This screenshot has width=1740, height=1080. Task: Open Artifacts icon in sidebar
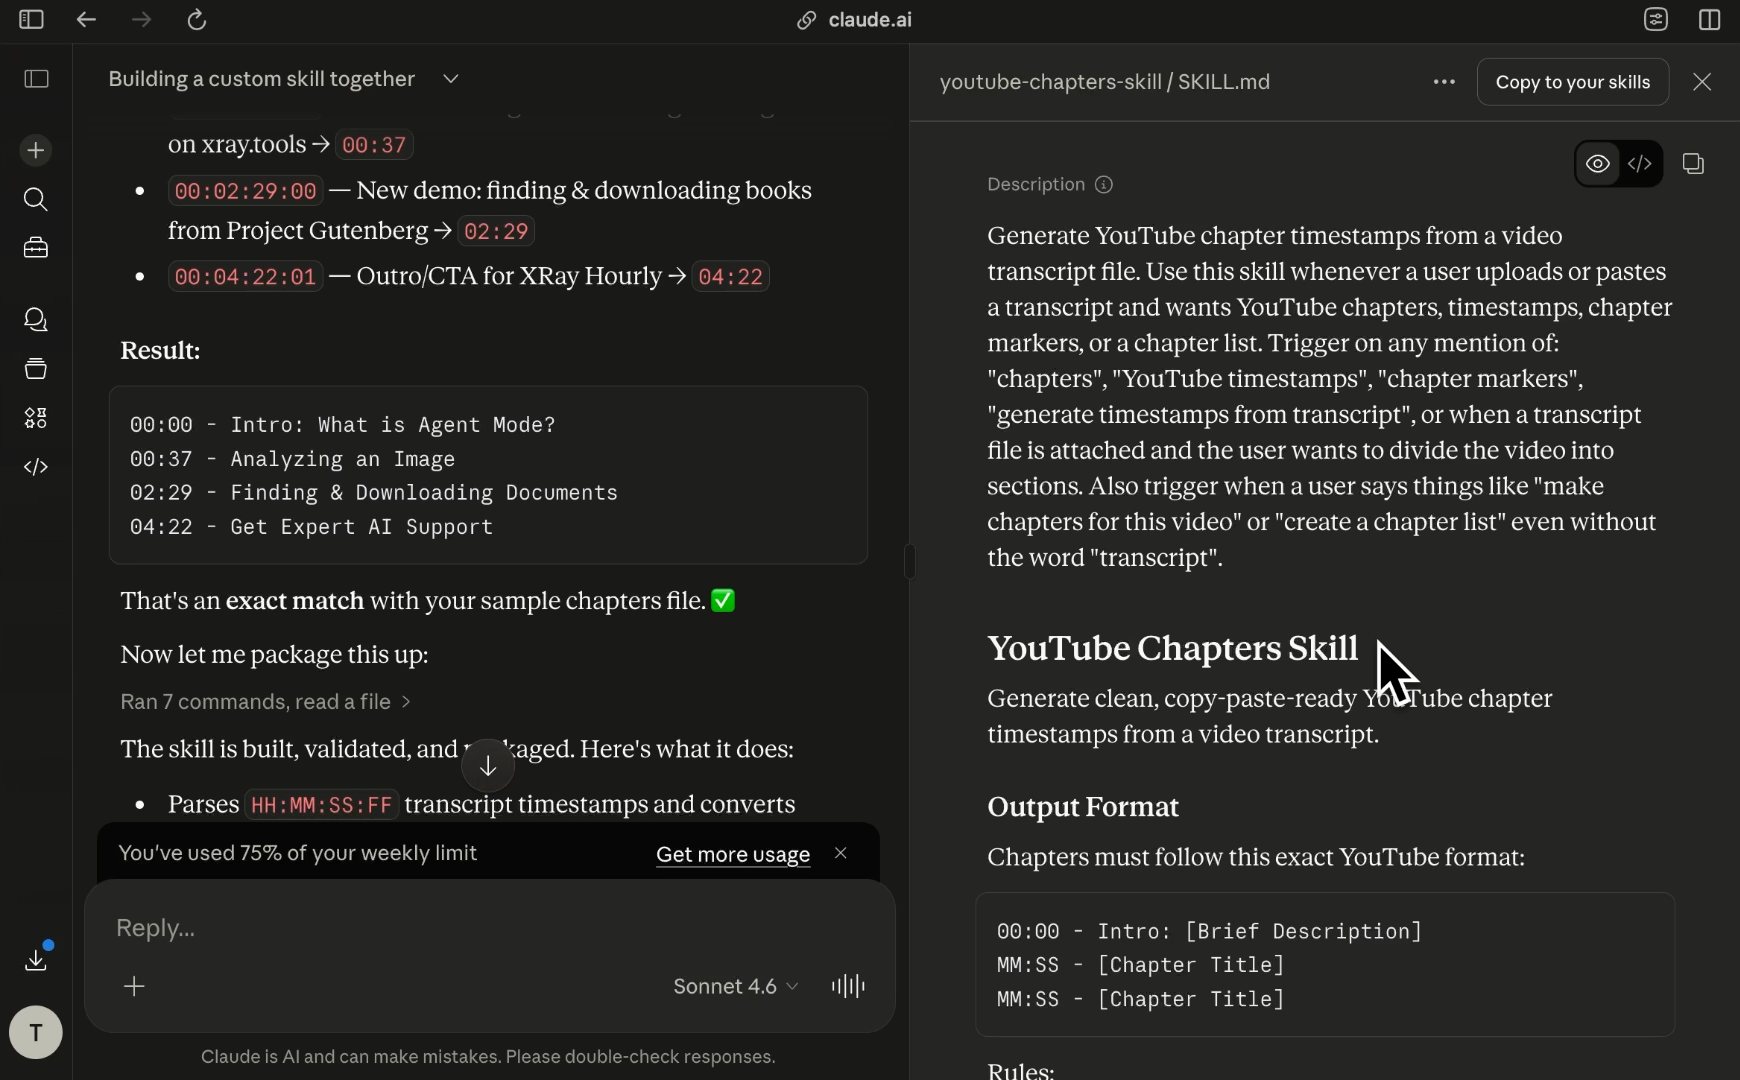coord(36,418)
